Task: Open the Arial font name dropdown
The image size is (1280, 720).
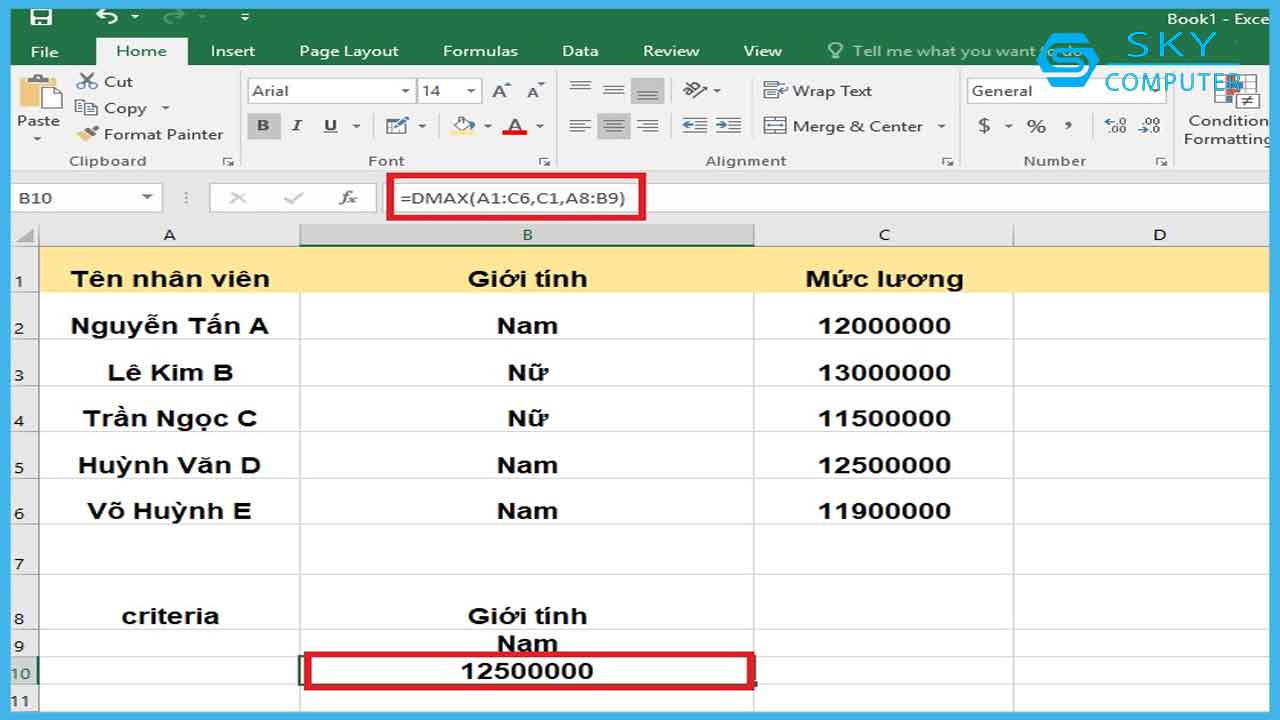Action: coord(405,91)
